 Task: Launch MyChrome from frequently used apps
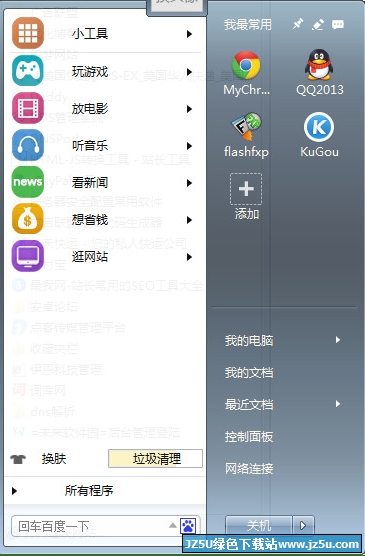[x=246, y=65]
